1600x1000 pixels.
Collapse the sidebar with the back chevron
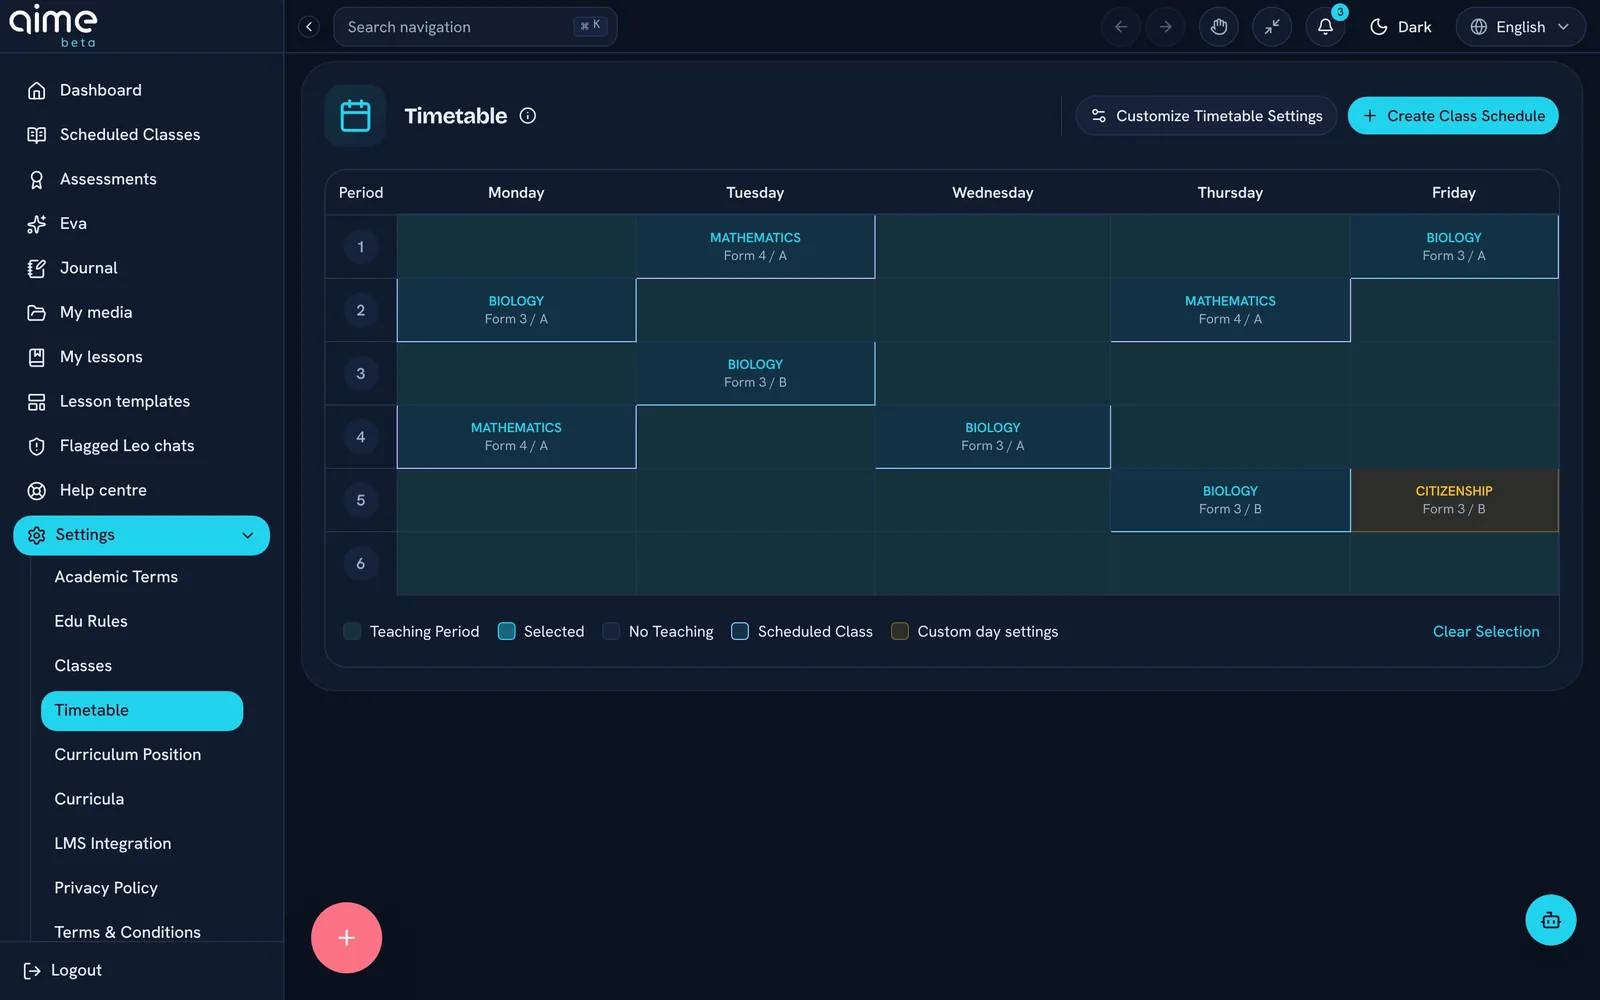click(309, 27)
